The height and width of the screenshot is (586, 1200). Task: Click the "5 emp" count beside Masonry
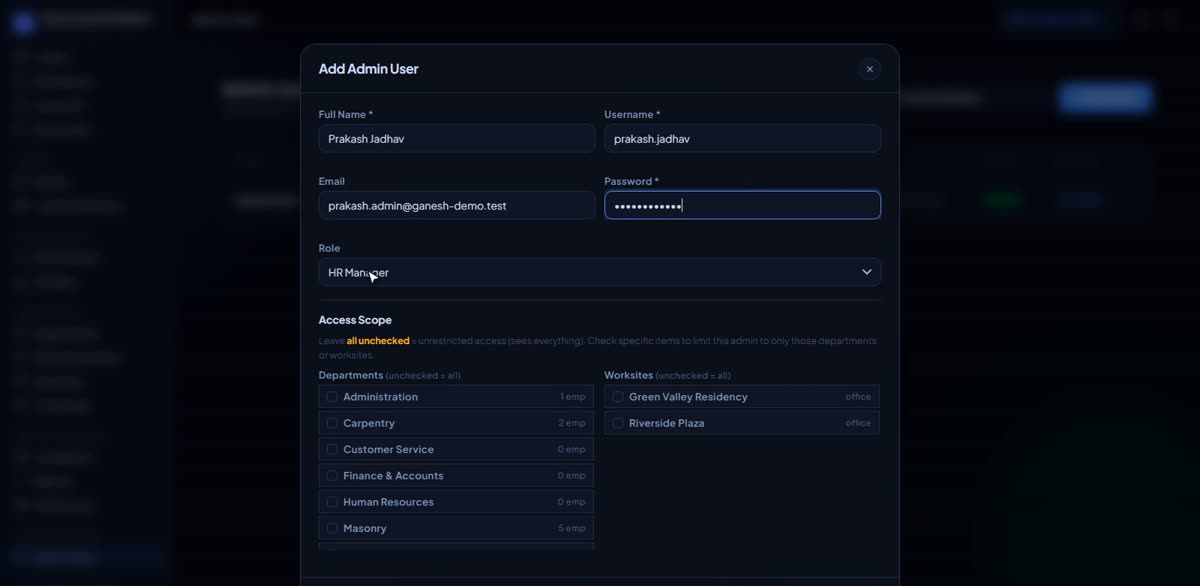[x=572, y=528]
